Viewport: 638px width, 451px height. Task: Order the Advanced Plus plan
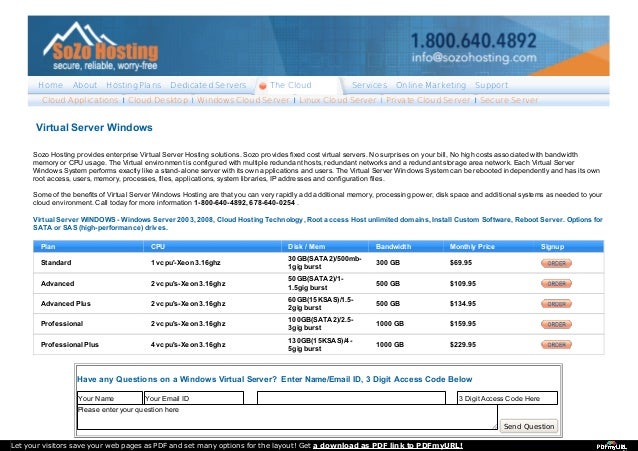click(x=556, y=304)
